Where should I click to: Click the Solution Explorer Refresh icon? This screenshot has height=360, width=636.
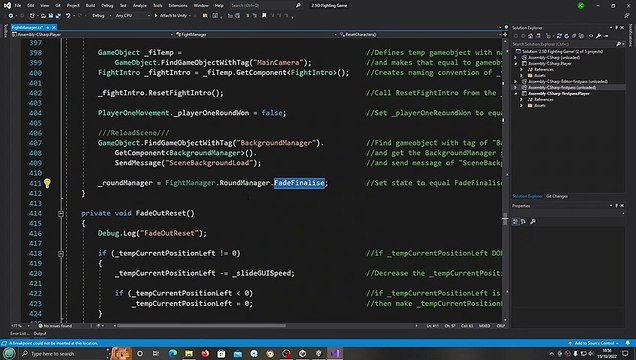pyautogui.click(x=567, y=36)
